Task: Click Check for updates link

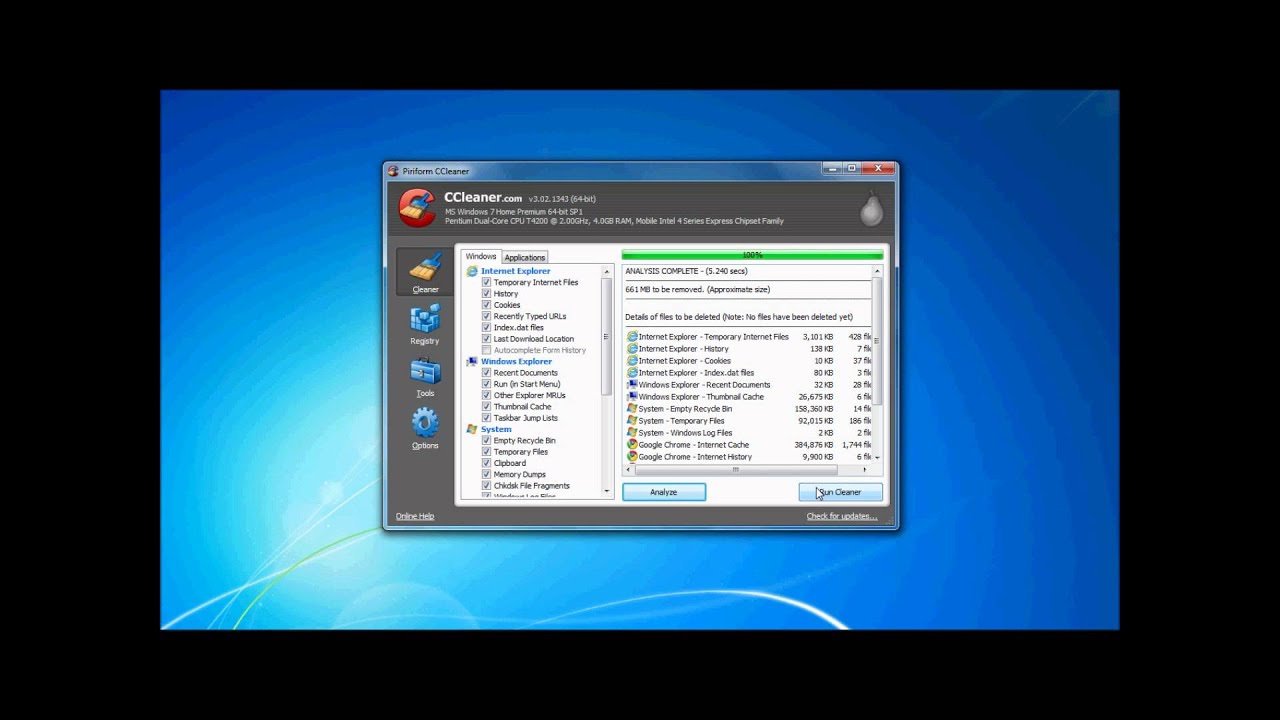Action: (x=842, y=517)
